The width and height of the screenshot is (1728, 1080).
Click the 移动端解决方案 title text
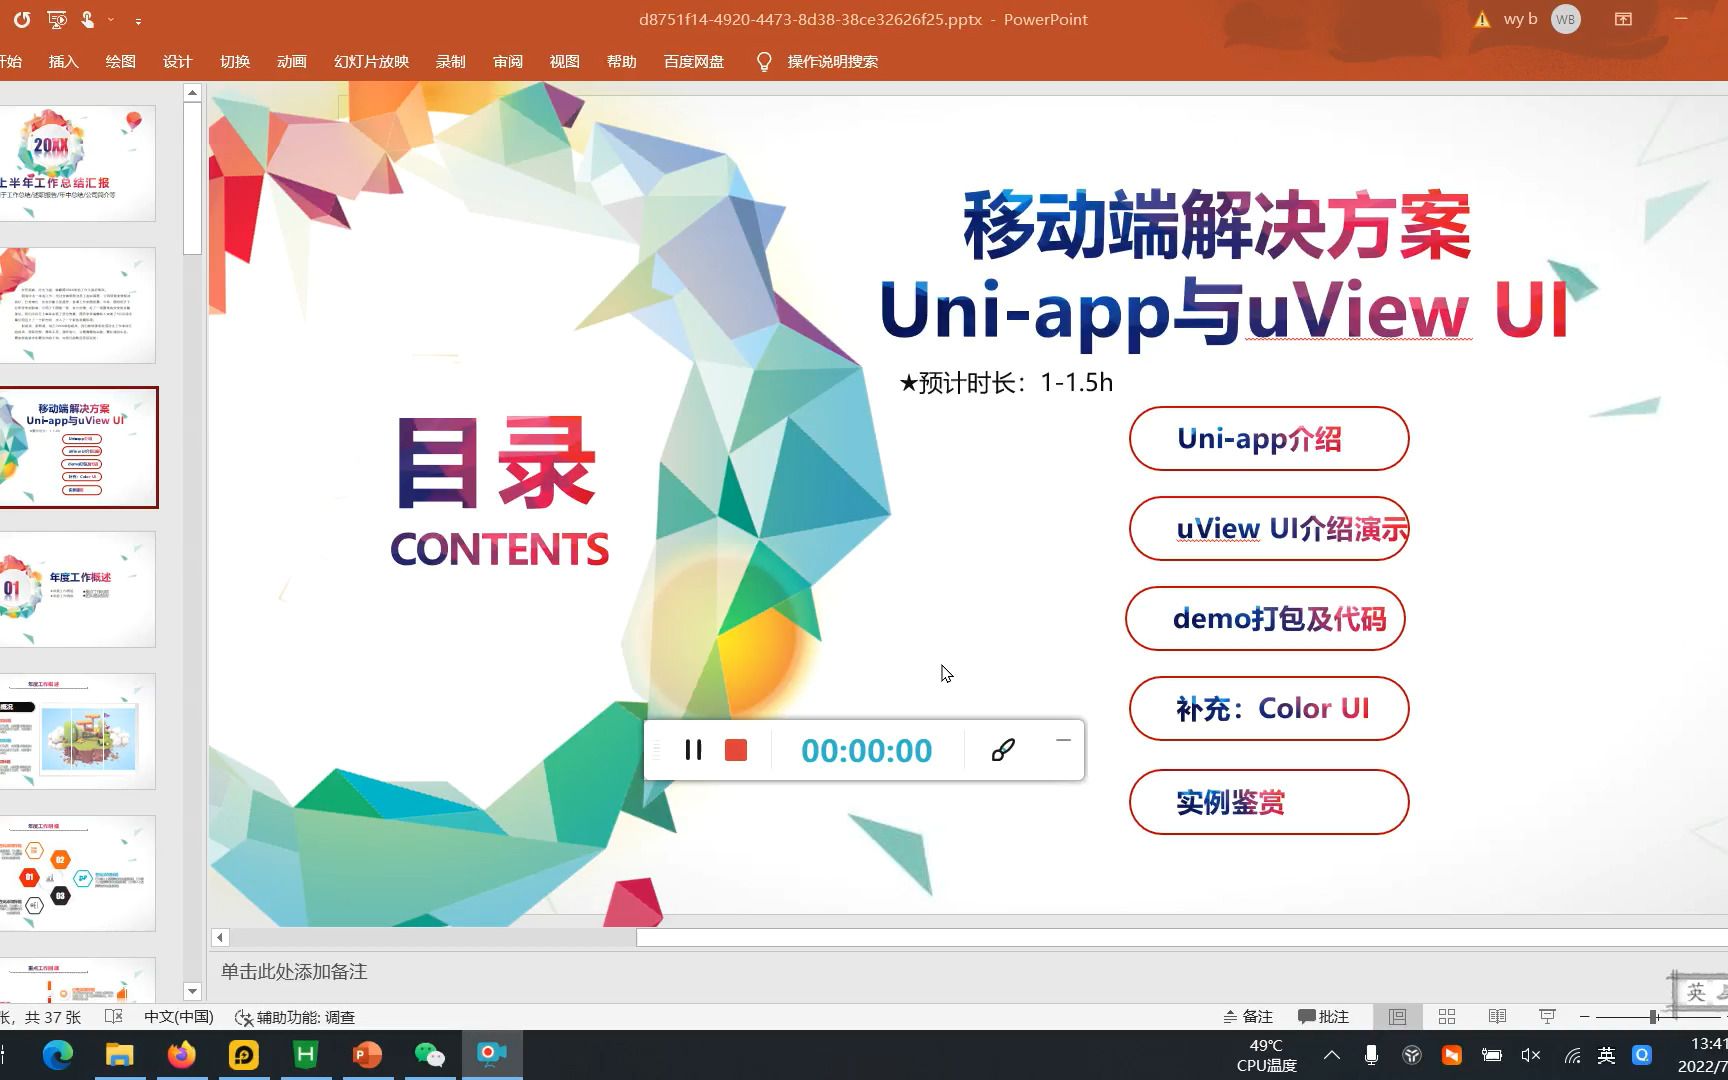[x=1217, y=226]
